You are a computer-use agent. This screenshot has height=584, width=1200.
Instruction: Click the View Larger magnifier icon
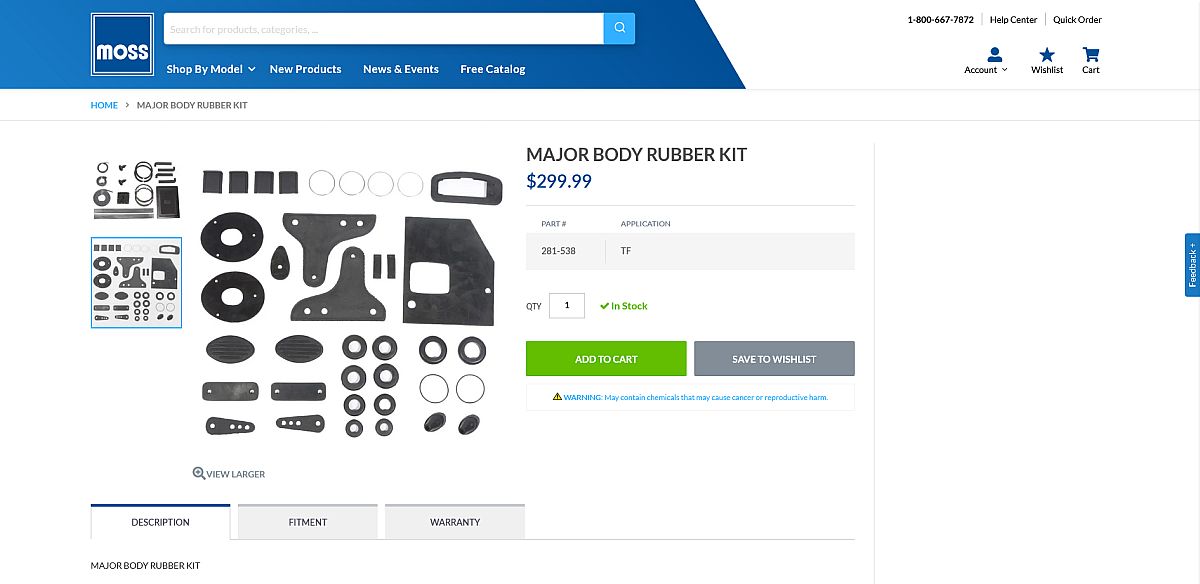(x=198, y=473)
